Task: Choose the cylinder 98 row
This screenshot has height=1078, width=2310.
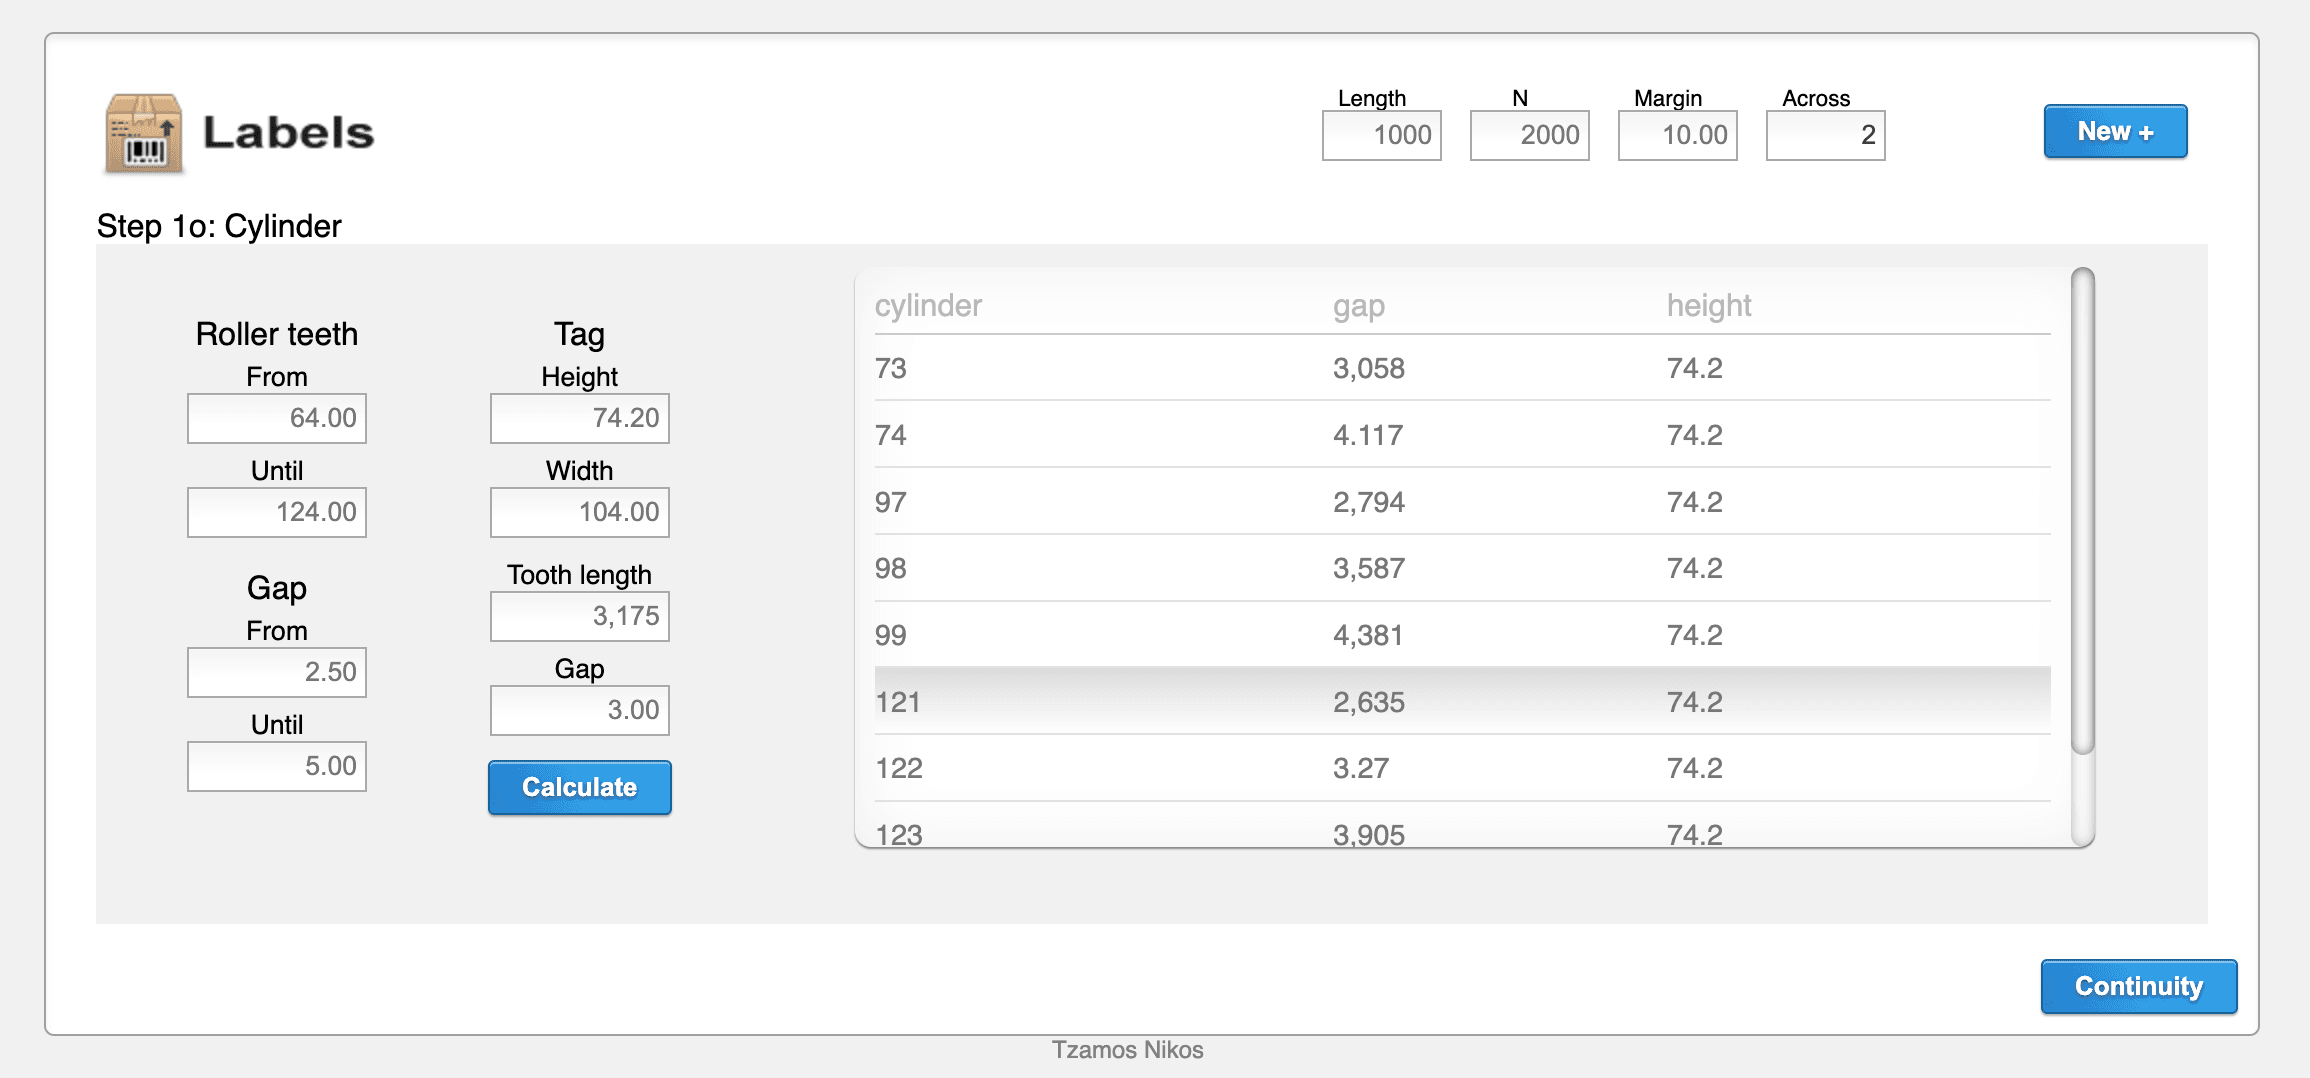Action: tap(1461, 568)
